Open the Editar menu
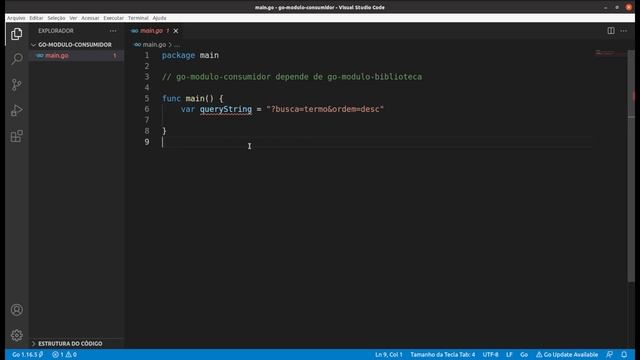Image resolution: width=640 pixels, height=360 pixels. pyautogui.click(x=36, y=18)
